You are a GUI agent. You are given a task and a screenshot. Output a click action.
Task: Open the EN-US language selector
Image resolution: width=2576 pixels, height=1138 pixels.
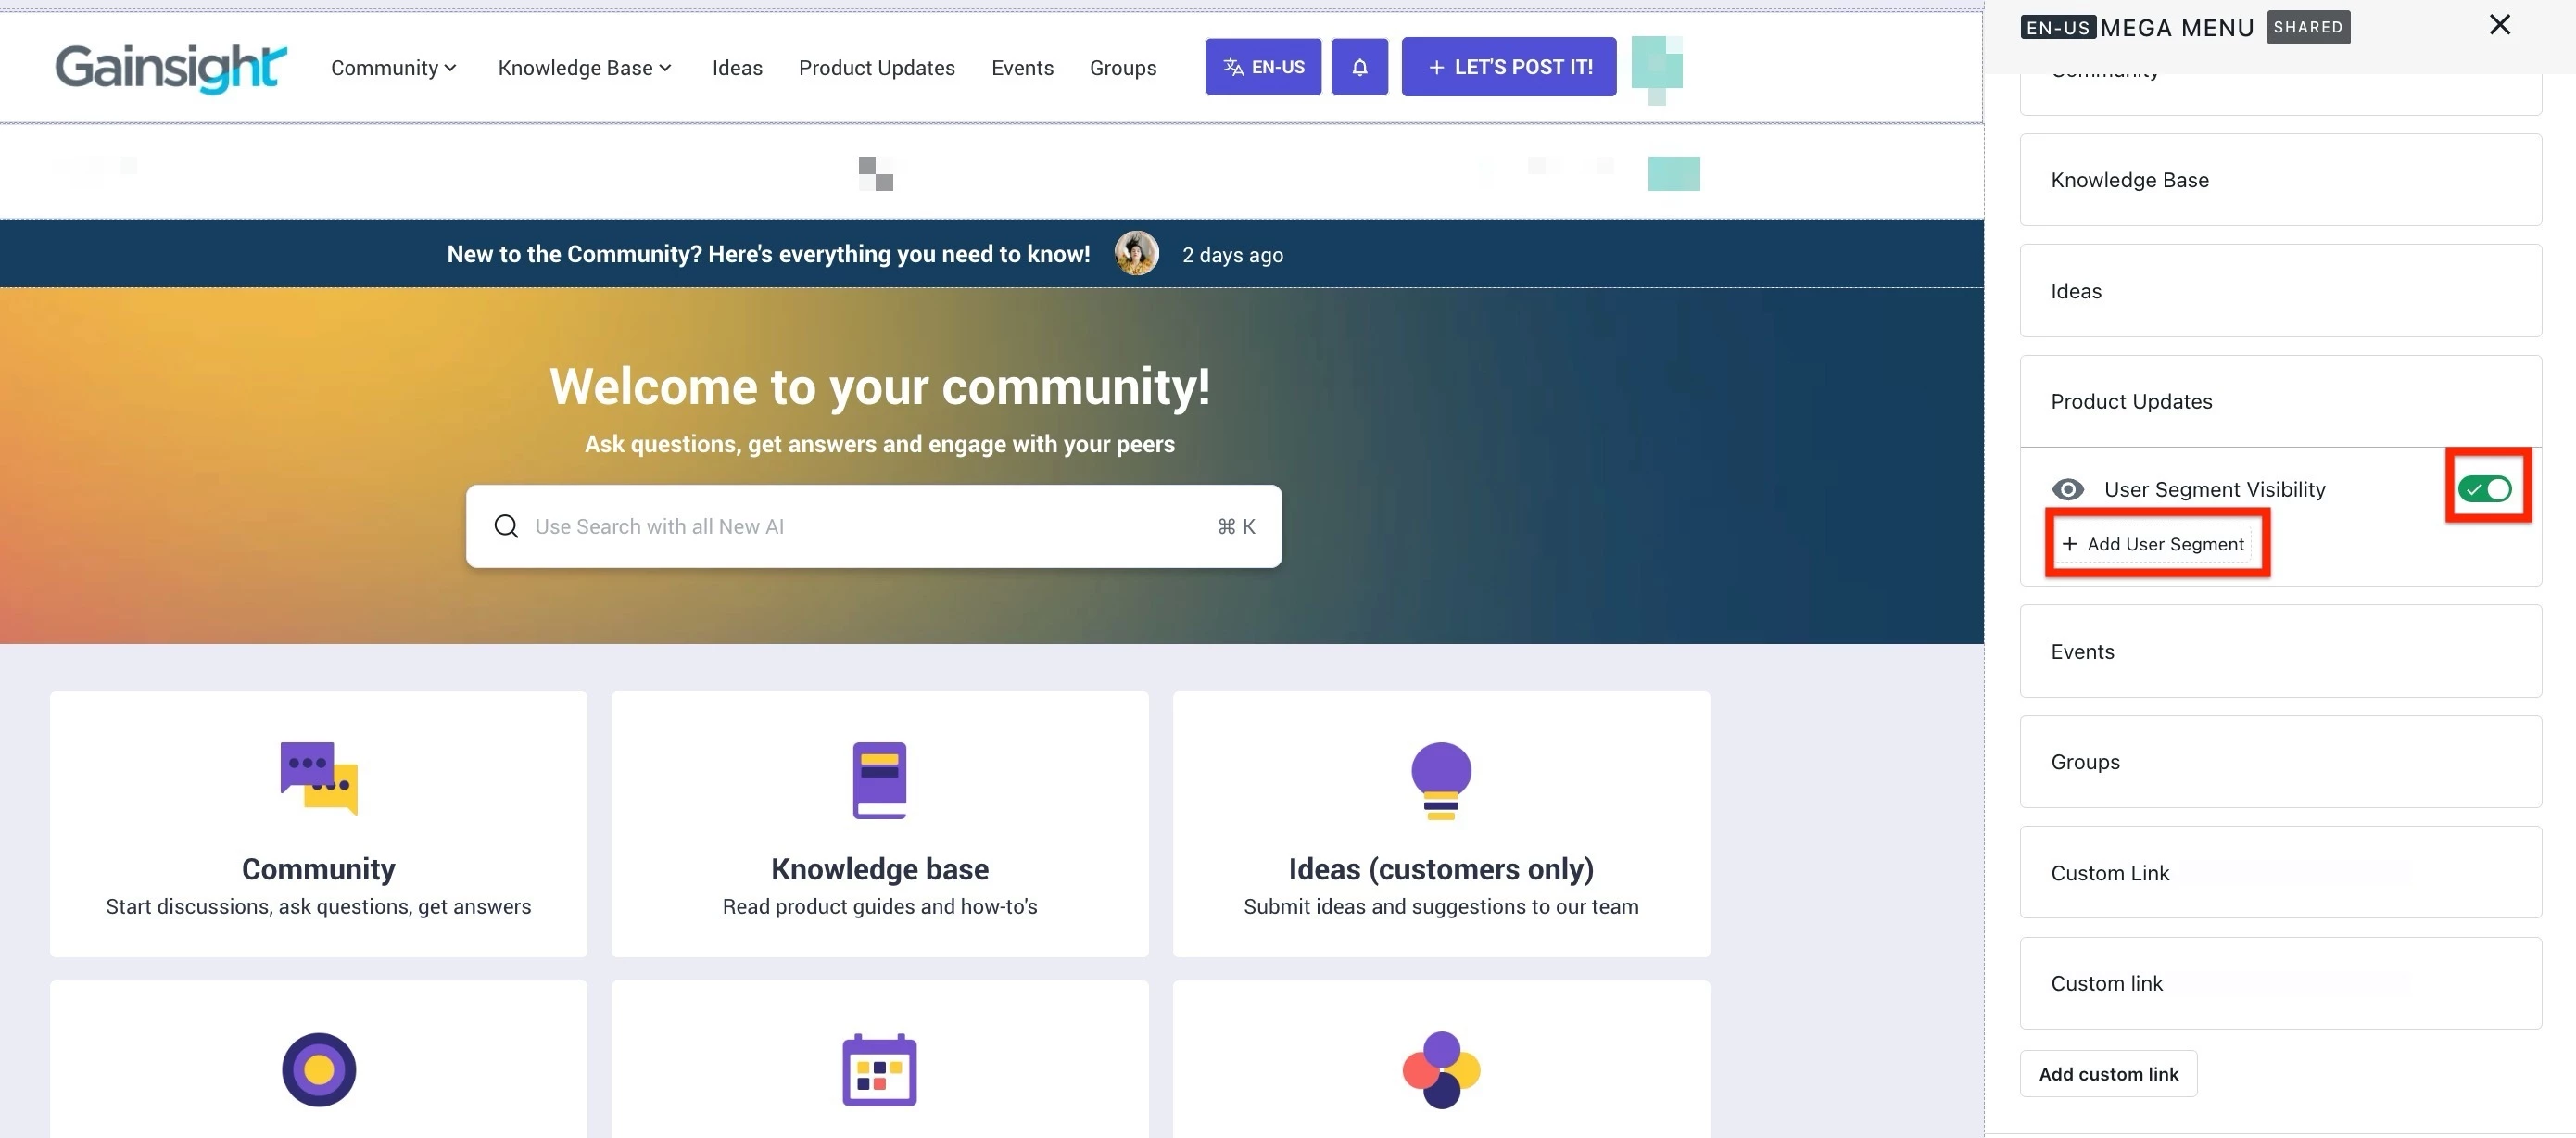tap(1263, 67)
